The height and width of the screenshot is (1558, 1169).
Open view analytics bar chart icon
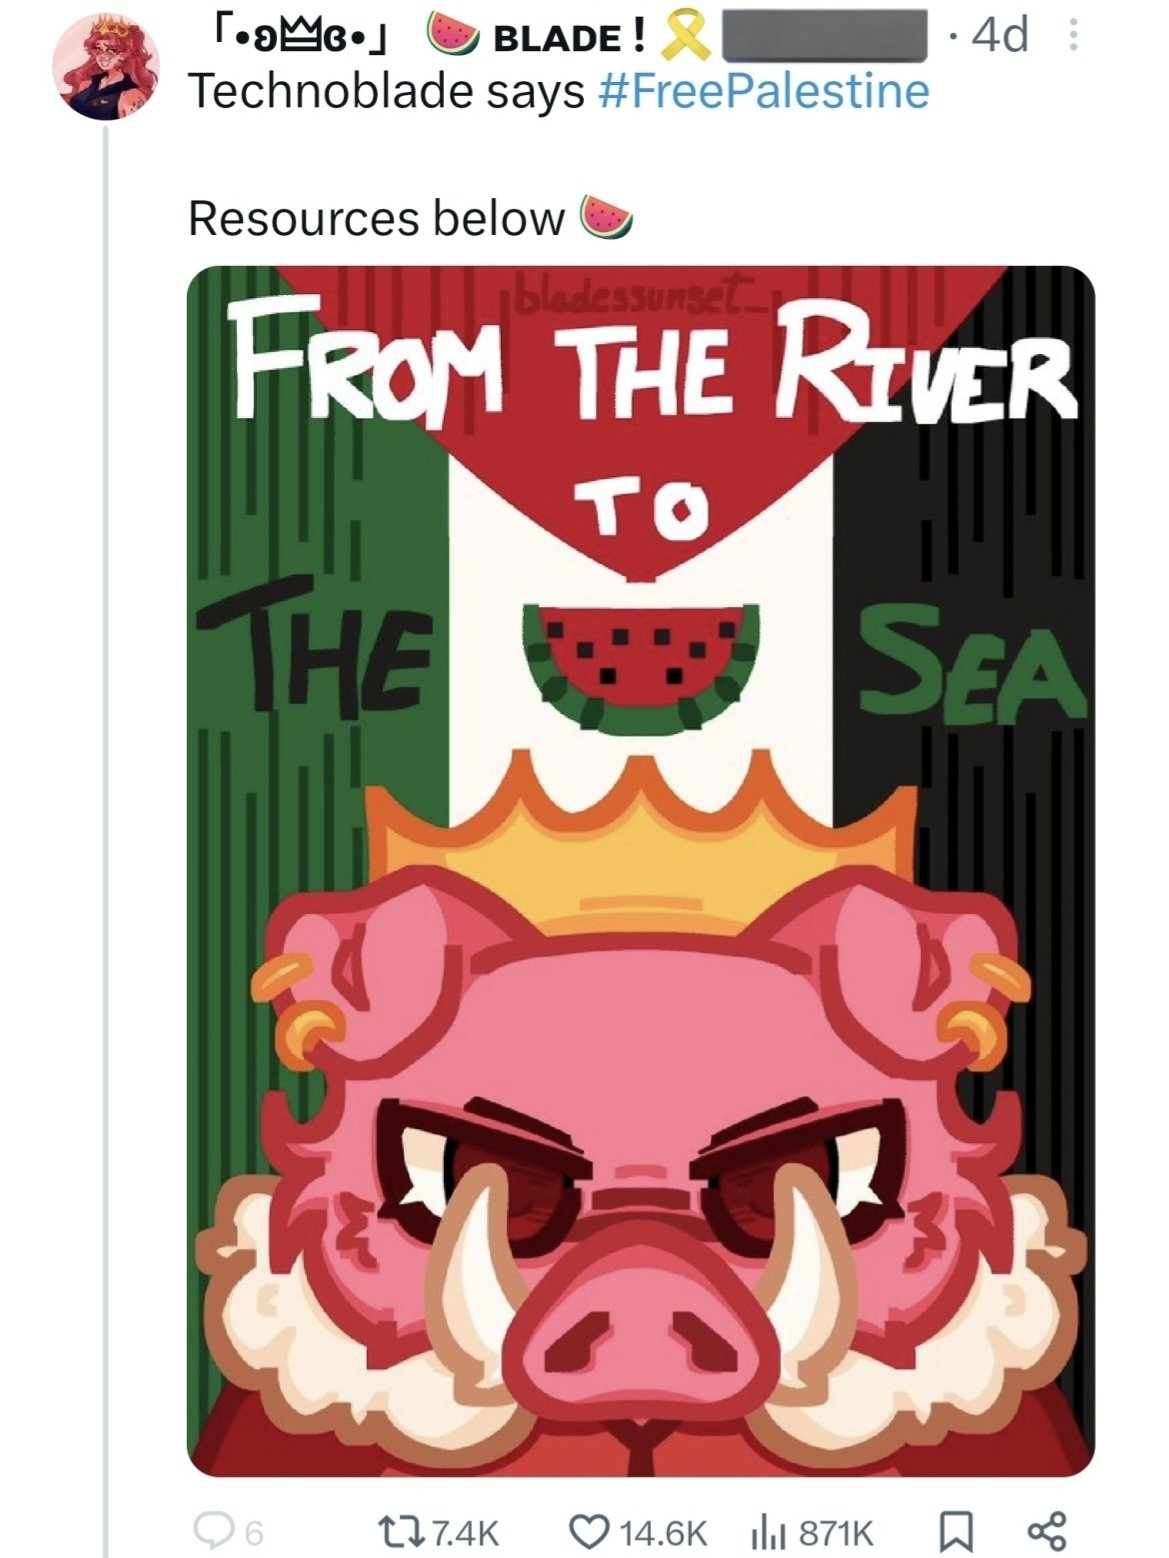tap(764, 1531)
